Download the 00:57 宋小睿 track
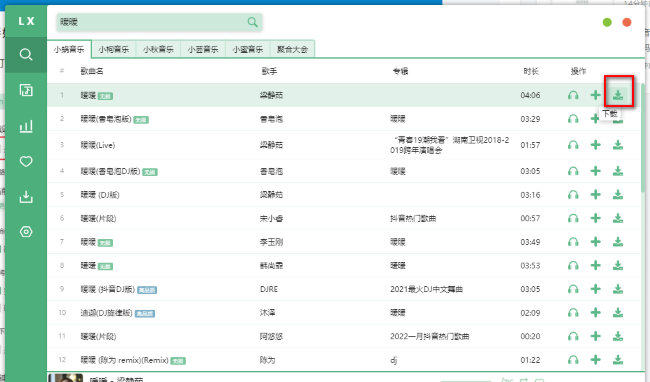The height and width of the screenshot is (382, 650). (x=618, y=218)
